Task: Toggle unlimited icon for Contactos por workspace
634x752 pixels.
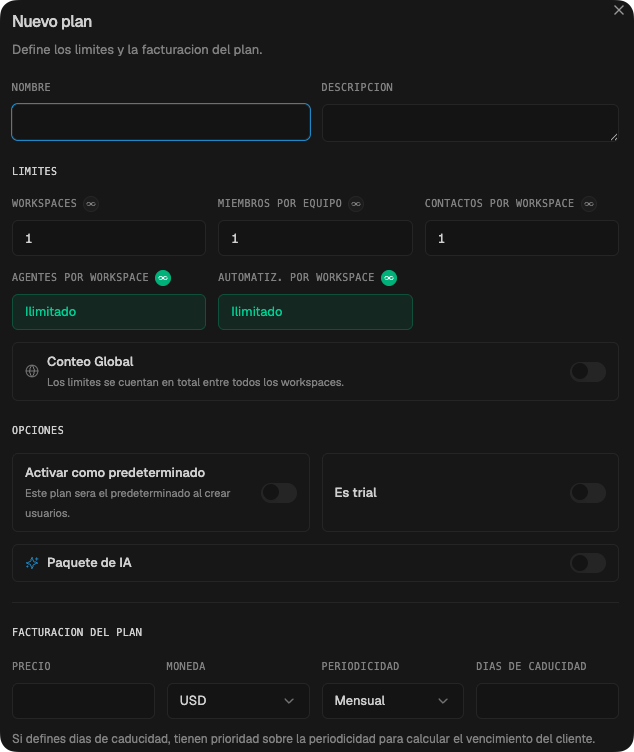Action: click(589, 204)
